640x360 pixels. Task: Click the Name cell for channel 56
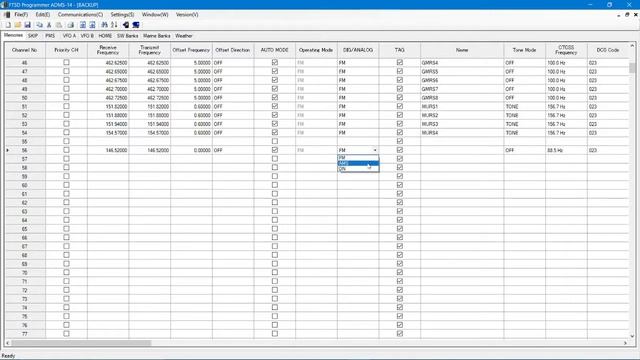462,150
